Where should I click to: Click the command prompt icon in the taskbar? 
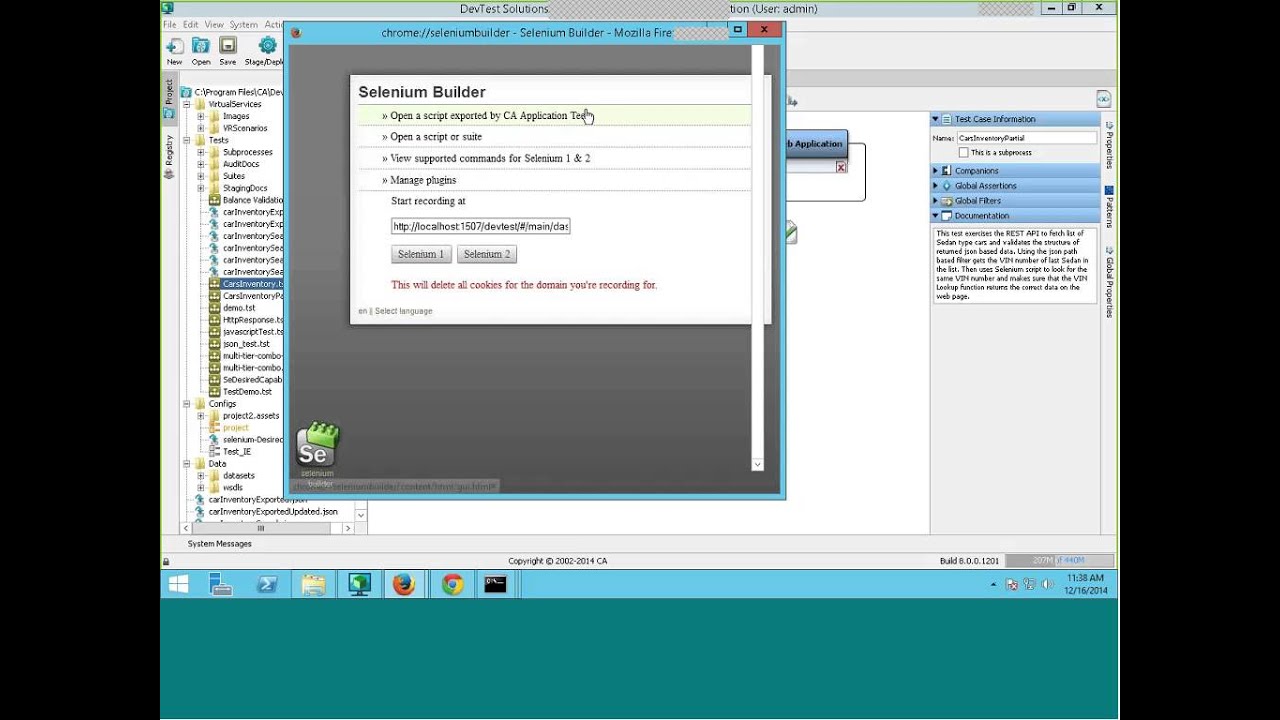tap(496, 584)
